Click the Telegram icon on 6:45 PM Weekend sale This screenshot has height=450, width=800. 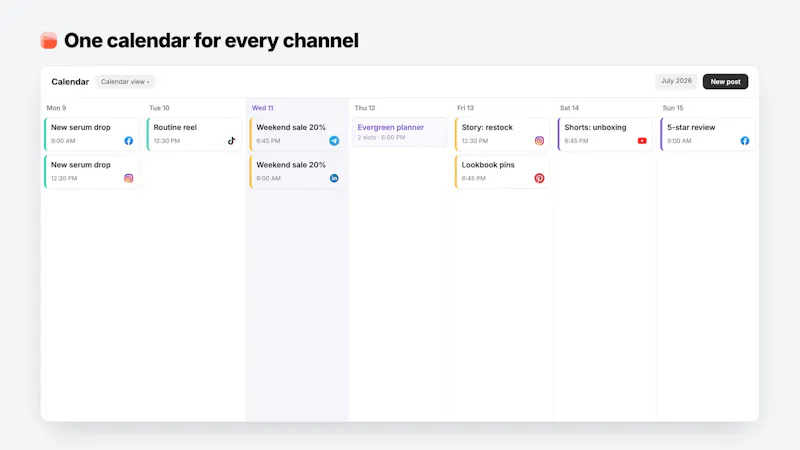click(334, 141)
